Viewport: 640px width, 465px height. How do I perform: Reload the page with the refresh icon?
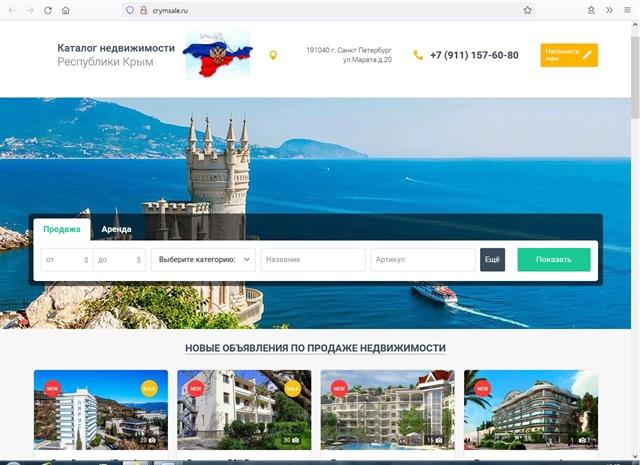(x=48, y=11)
